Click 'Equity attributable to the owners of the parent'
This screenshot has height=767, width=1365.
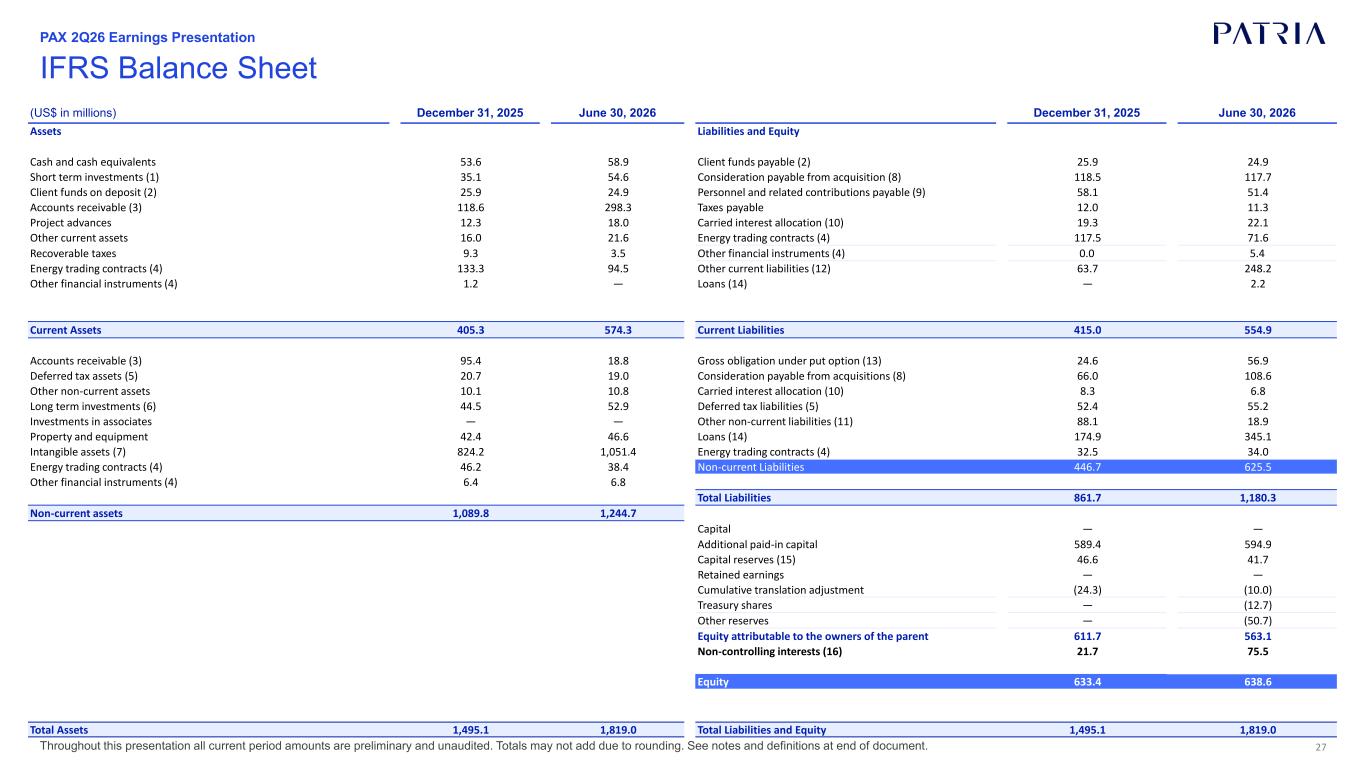coord(813,636)
